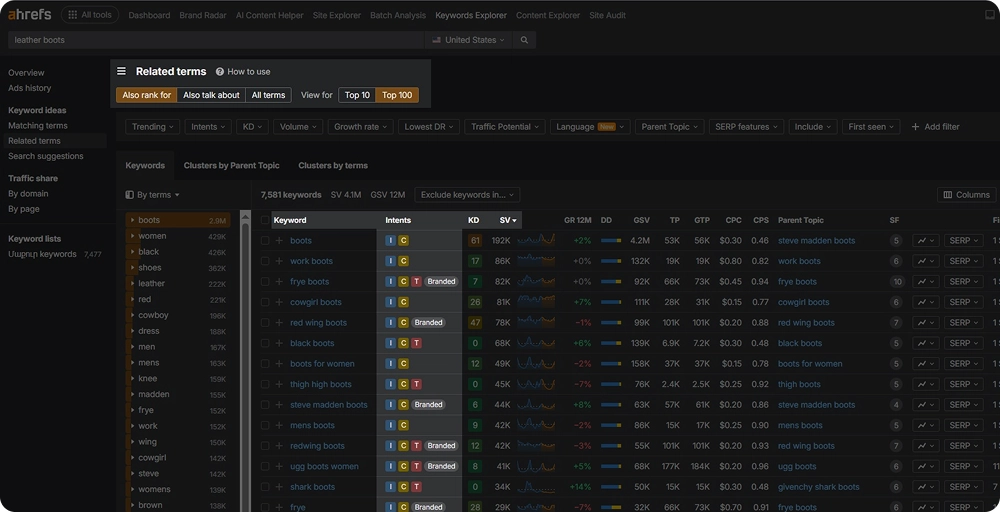Viewport: 1000px width, 512px height.
Task: Click the plus icon next to work boots
Action: click(x=279, y=261)
